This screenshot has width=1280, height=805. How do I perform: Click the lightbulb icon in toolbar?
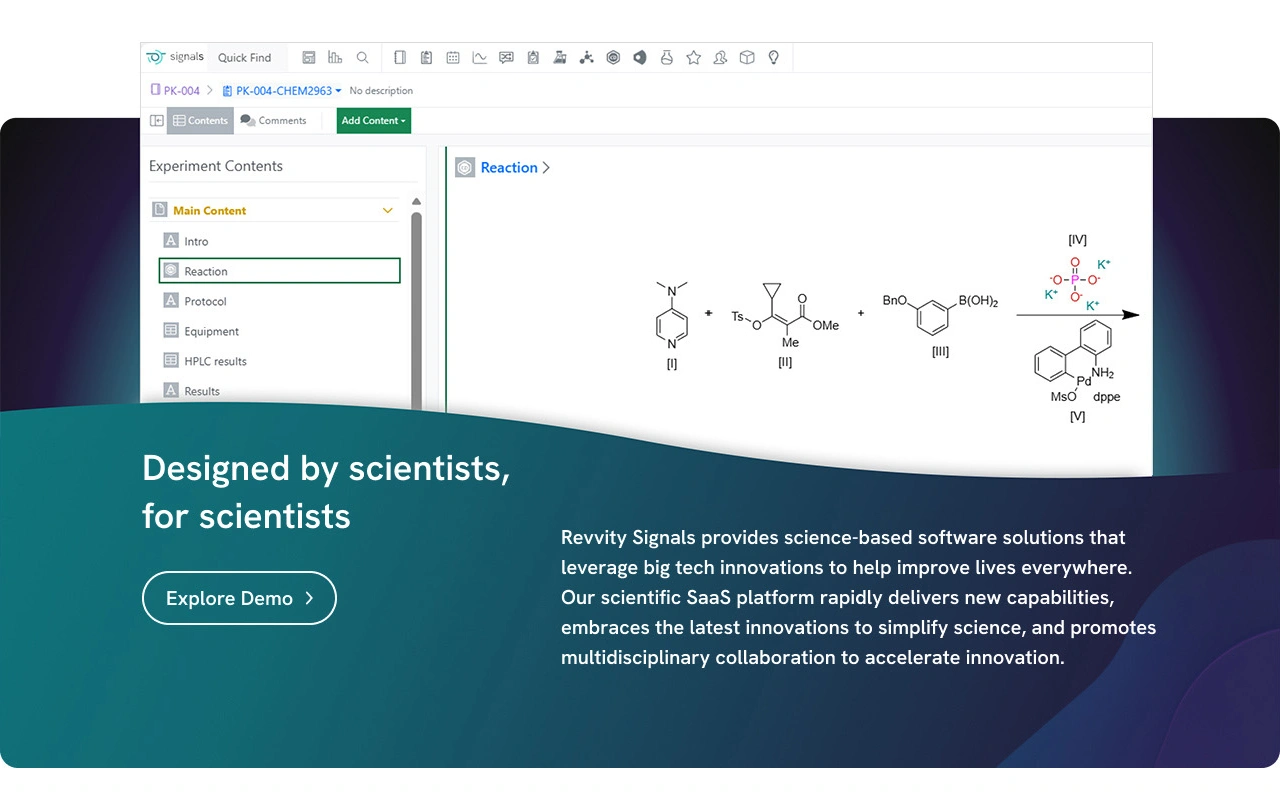[773, 58]
